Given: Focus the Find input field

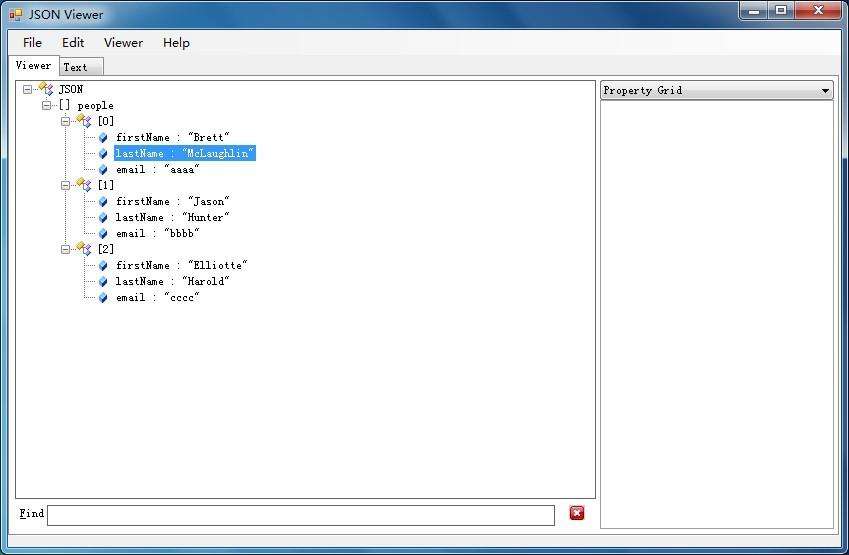Looking at the screenshot, I should (x=301, y=515).
